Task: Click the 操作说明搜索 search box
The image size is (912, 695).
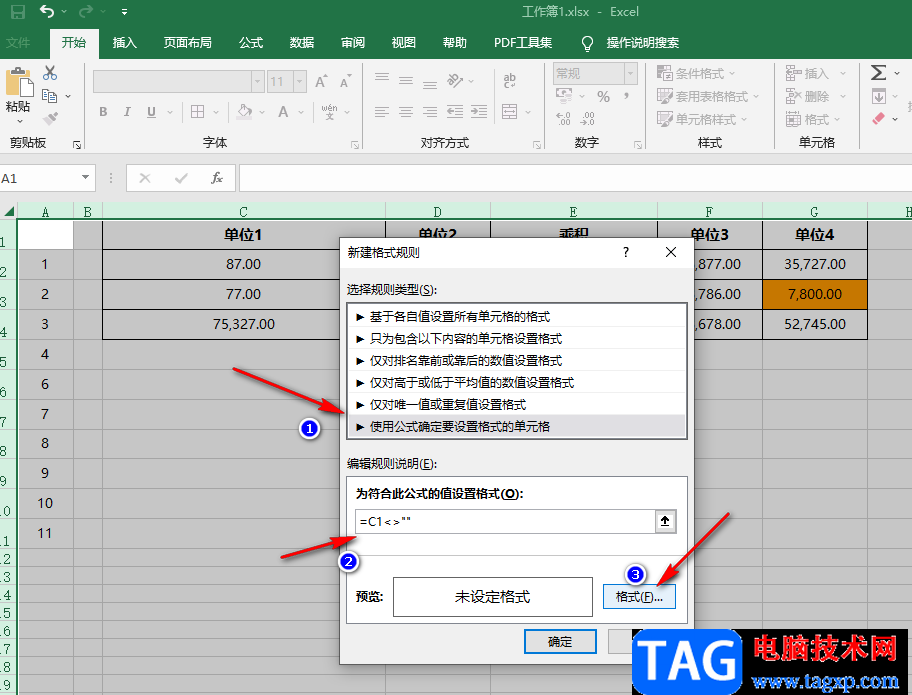Action: [643, 43]
